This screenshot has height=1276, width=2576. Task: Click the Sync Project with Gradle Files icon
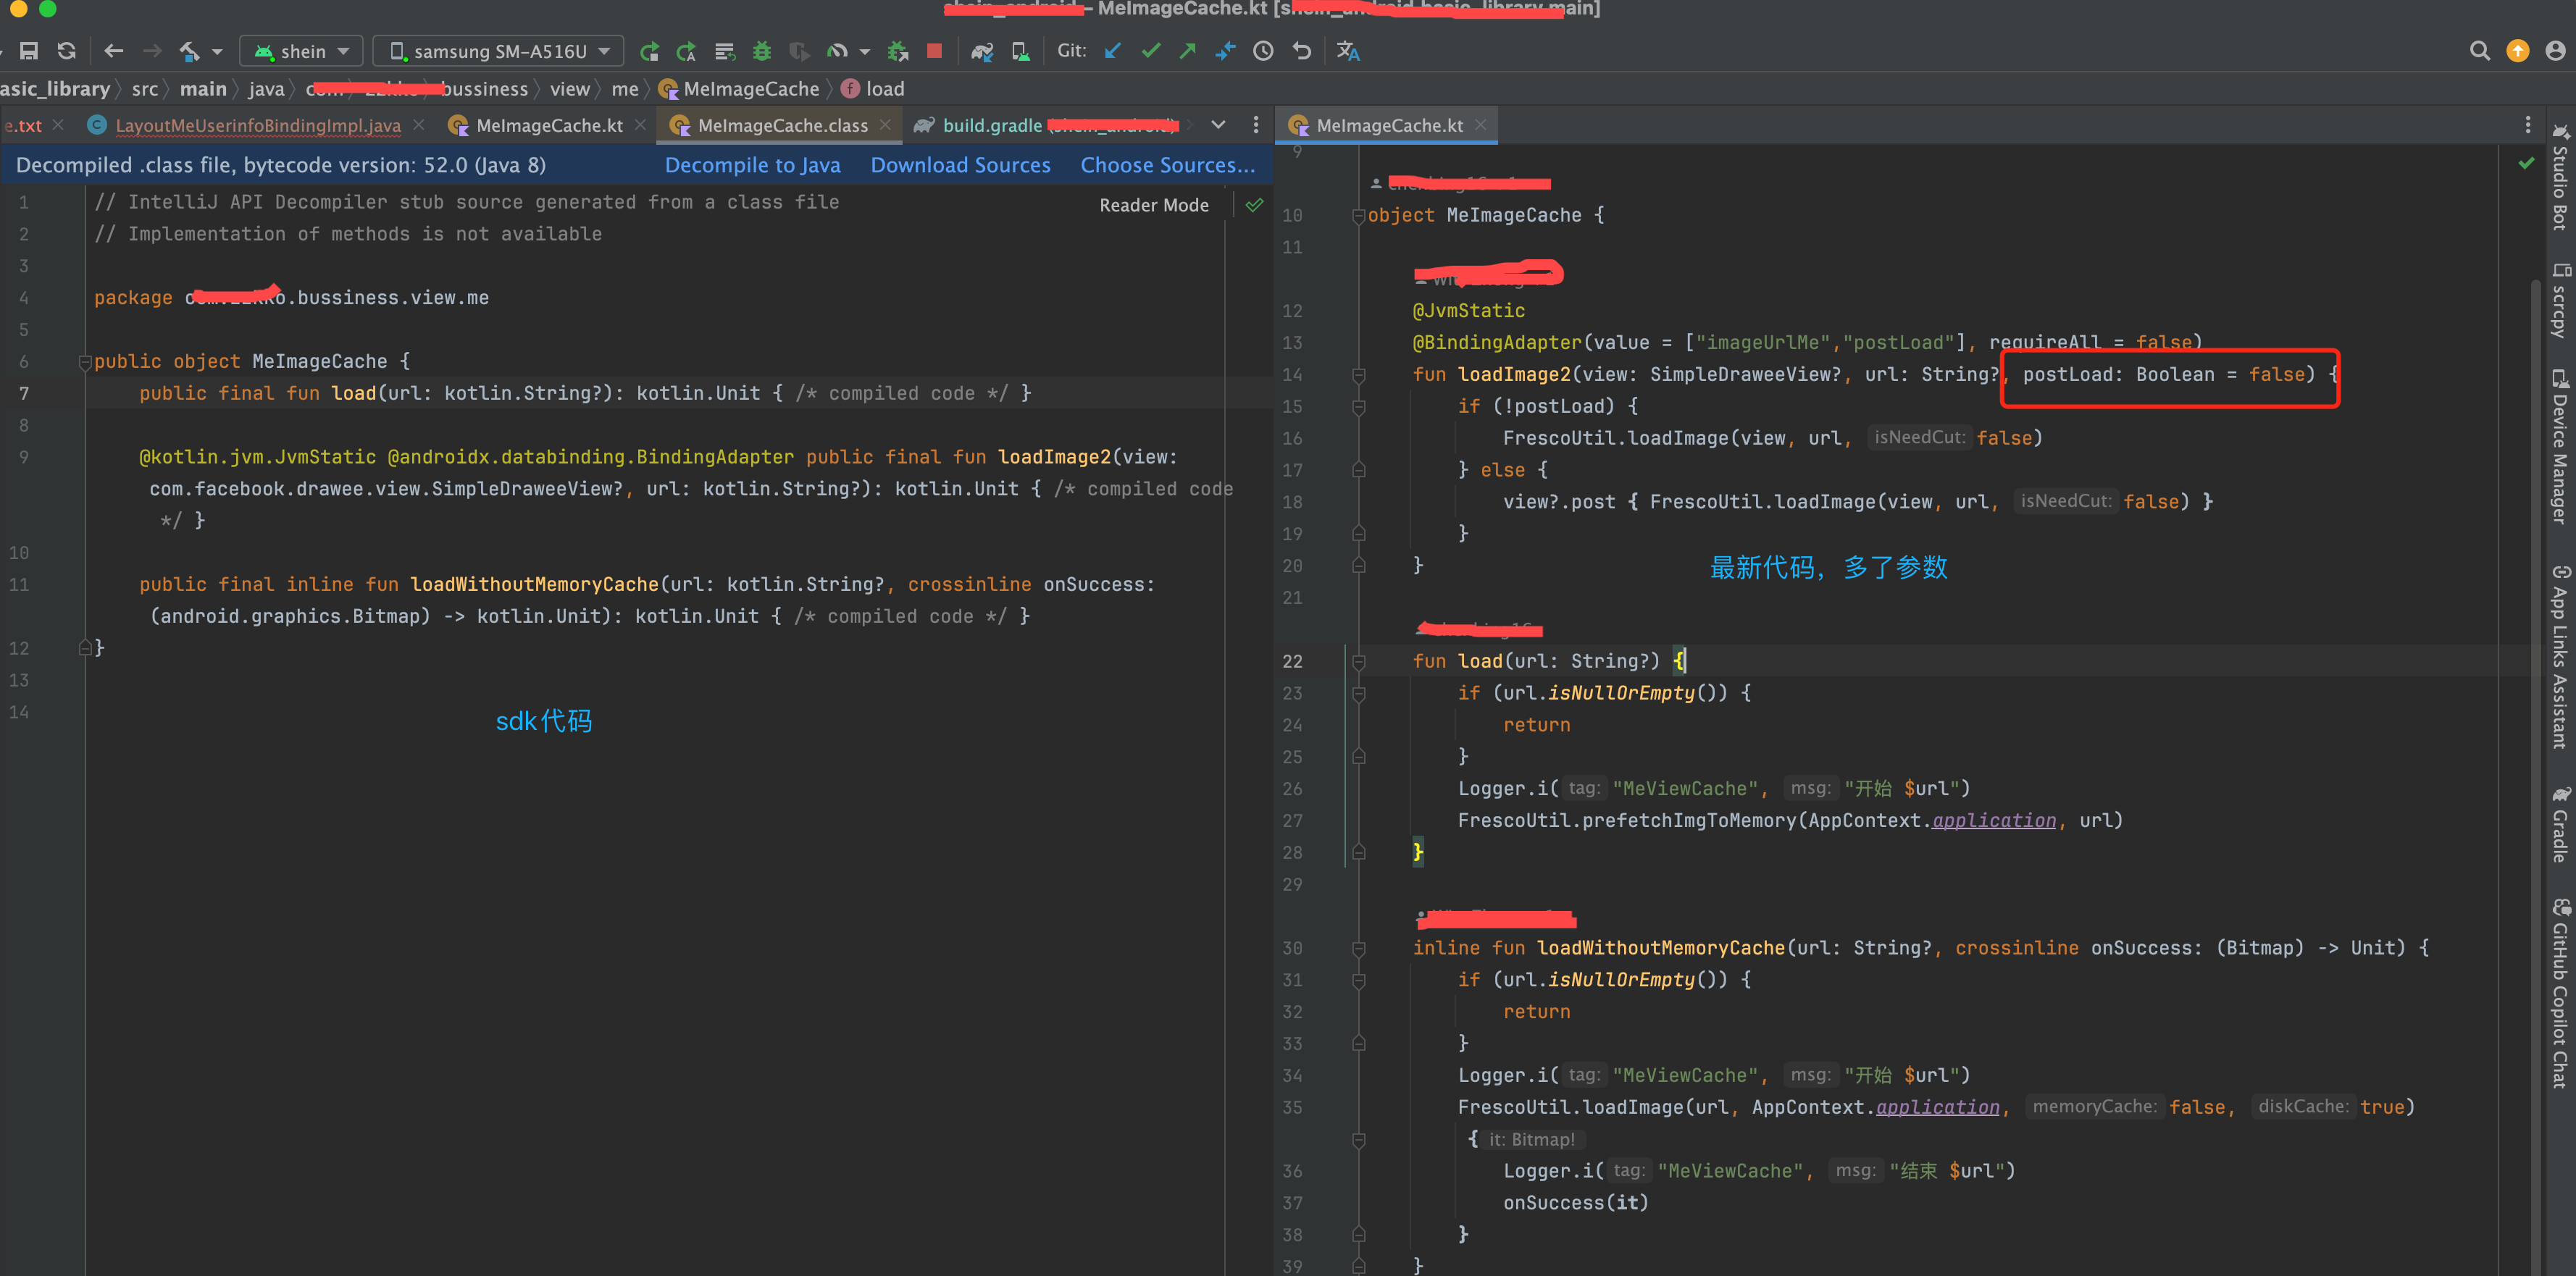point(982,51)
